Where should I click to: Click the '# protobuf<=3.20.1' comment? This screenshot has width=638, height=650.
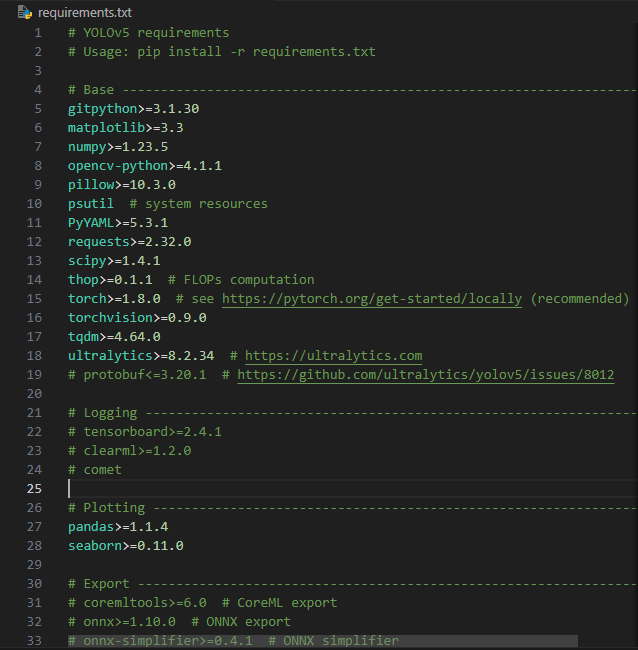137,375
